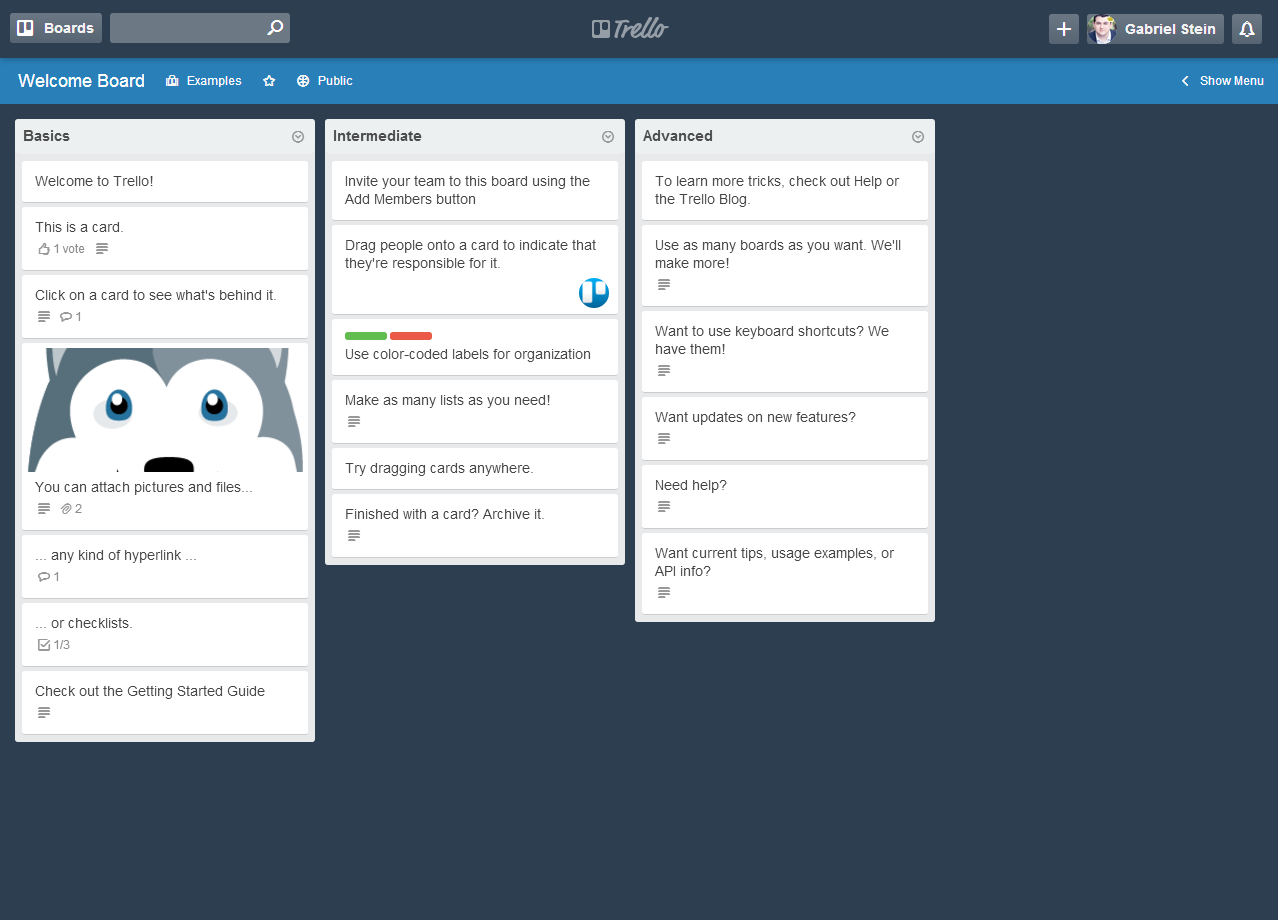Click the briefcase icon beside Examples

(172, 81)
